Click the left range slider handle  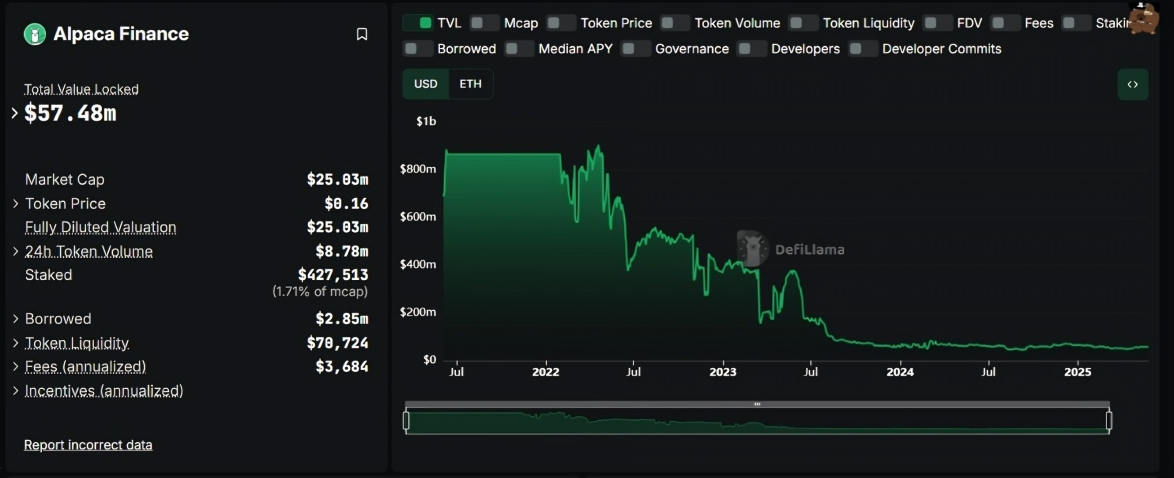406,421
